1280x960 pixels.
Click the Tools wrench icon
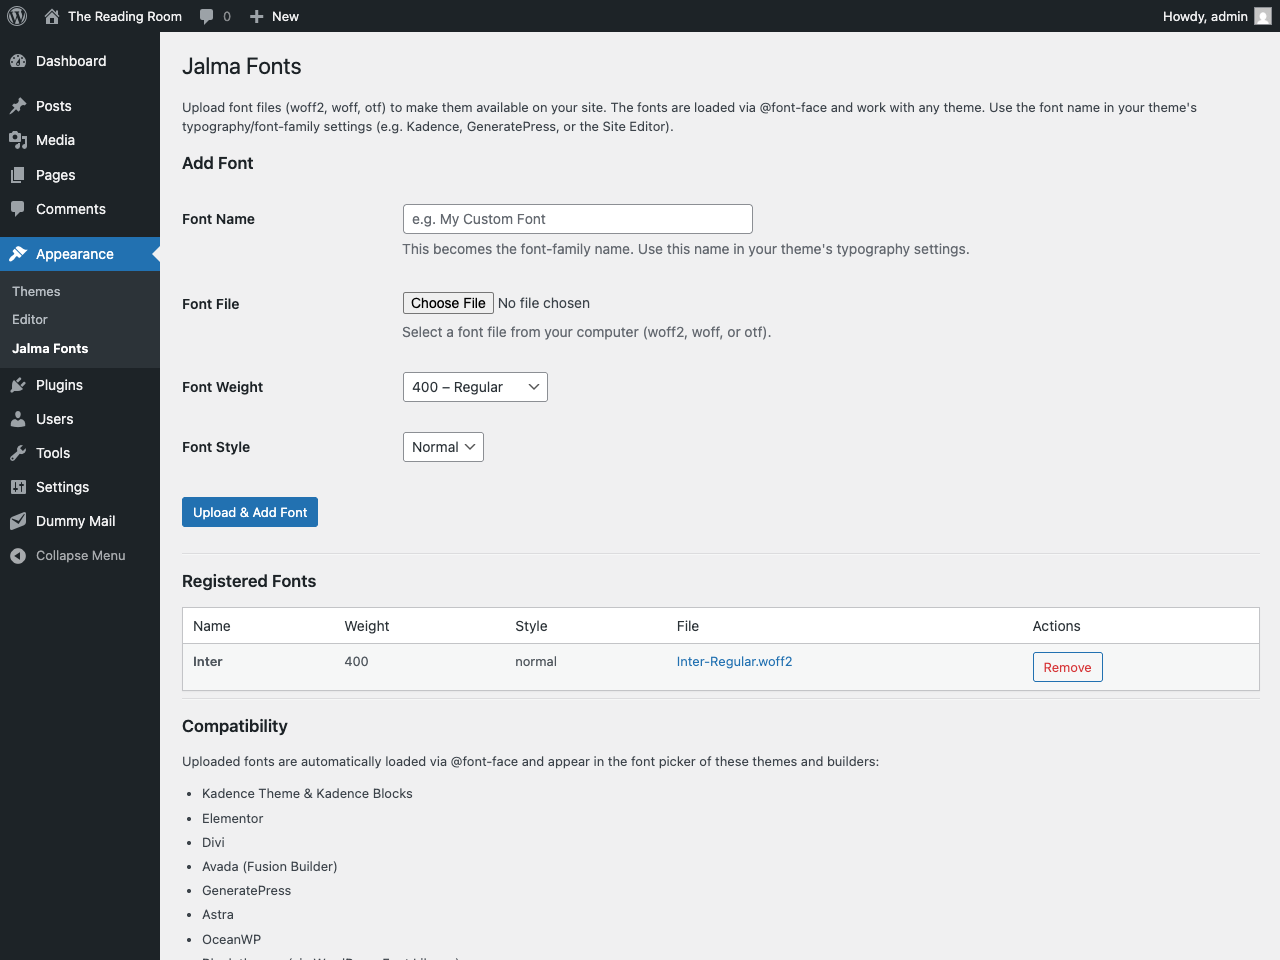(18, 453)
